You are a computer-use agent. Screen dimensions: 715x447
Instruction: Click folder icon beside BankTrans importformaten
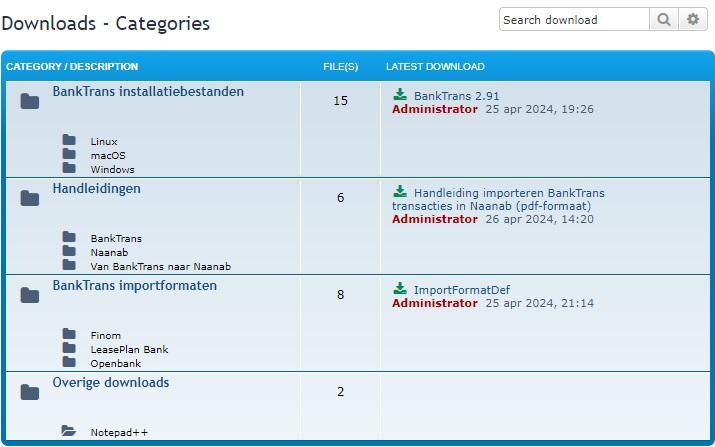(30, 295)
